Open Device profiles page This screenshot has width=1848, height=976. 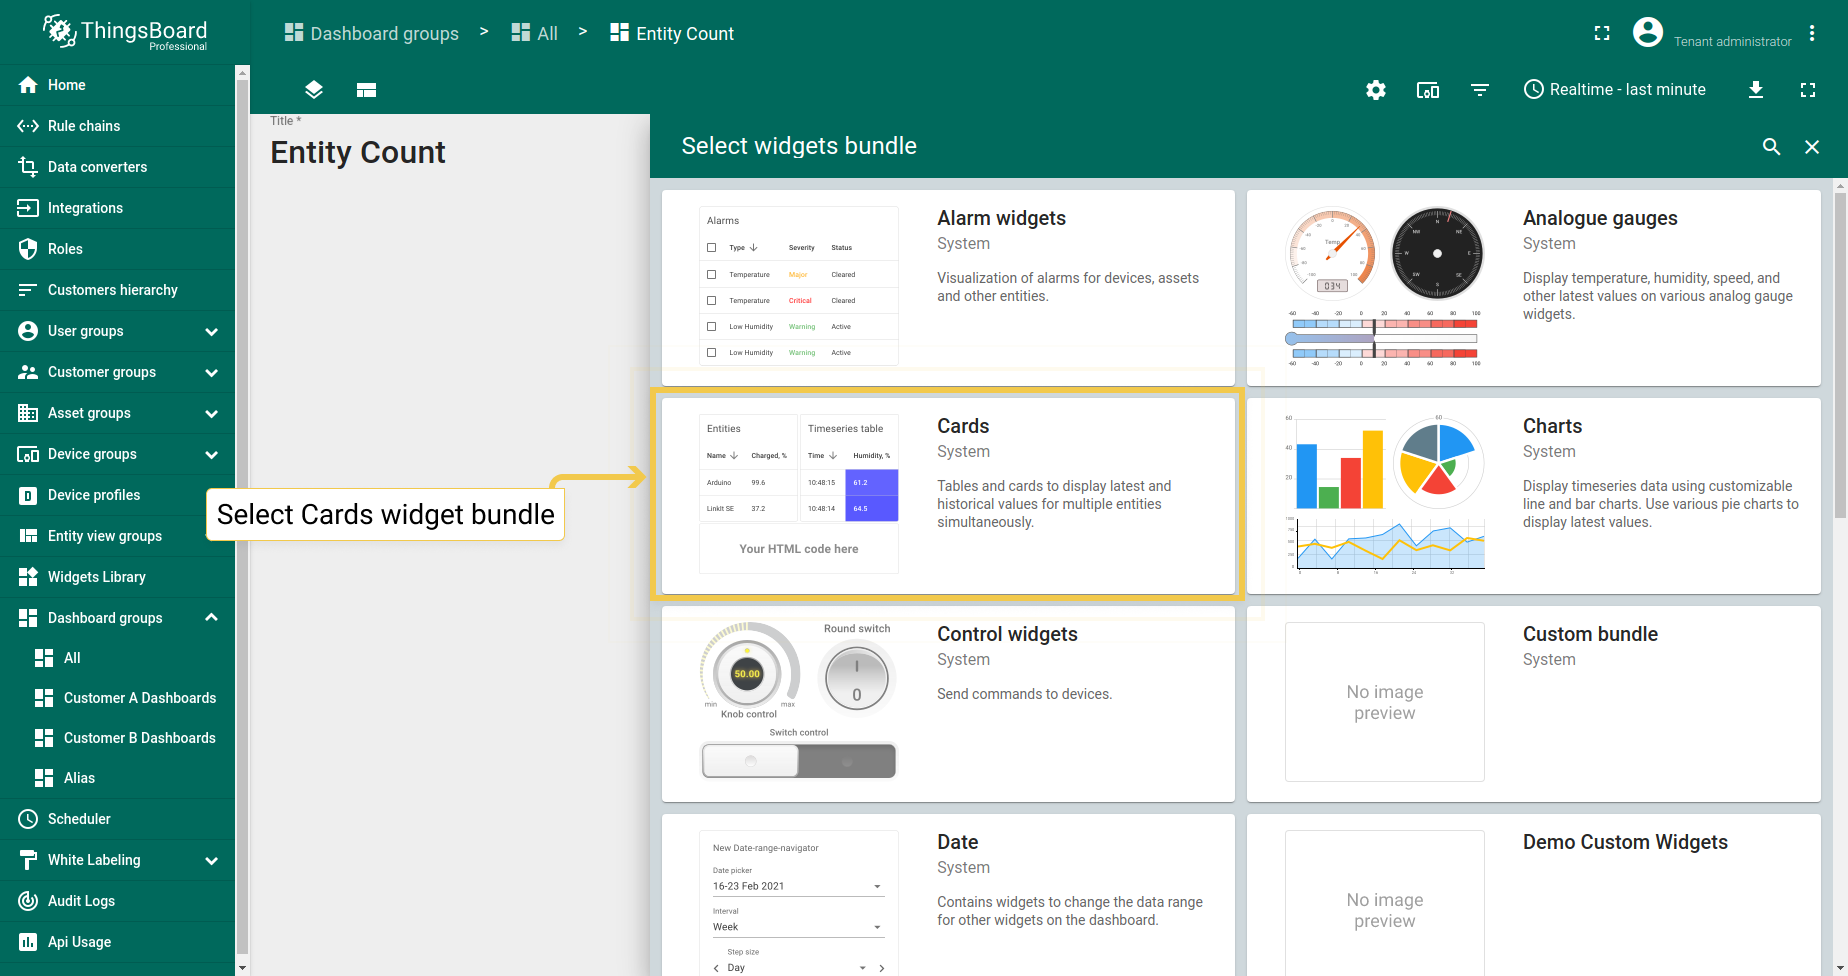(117, 495)
